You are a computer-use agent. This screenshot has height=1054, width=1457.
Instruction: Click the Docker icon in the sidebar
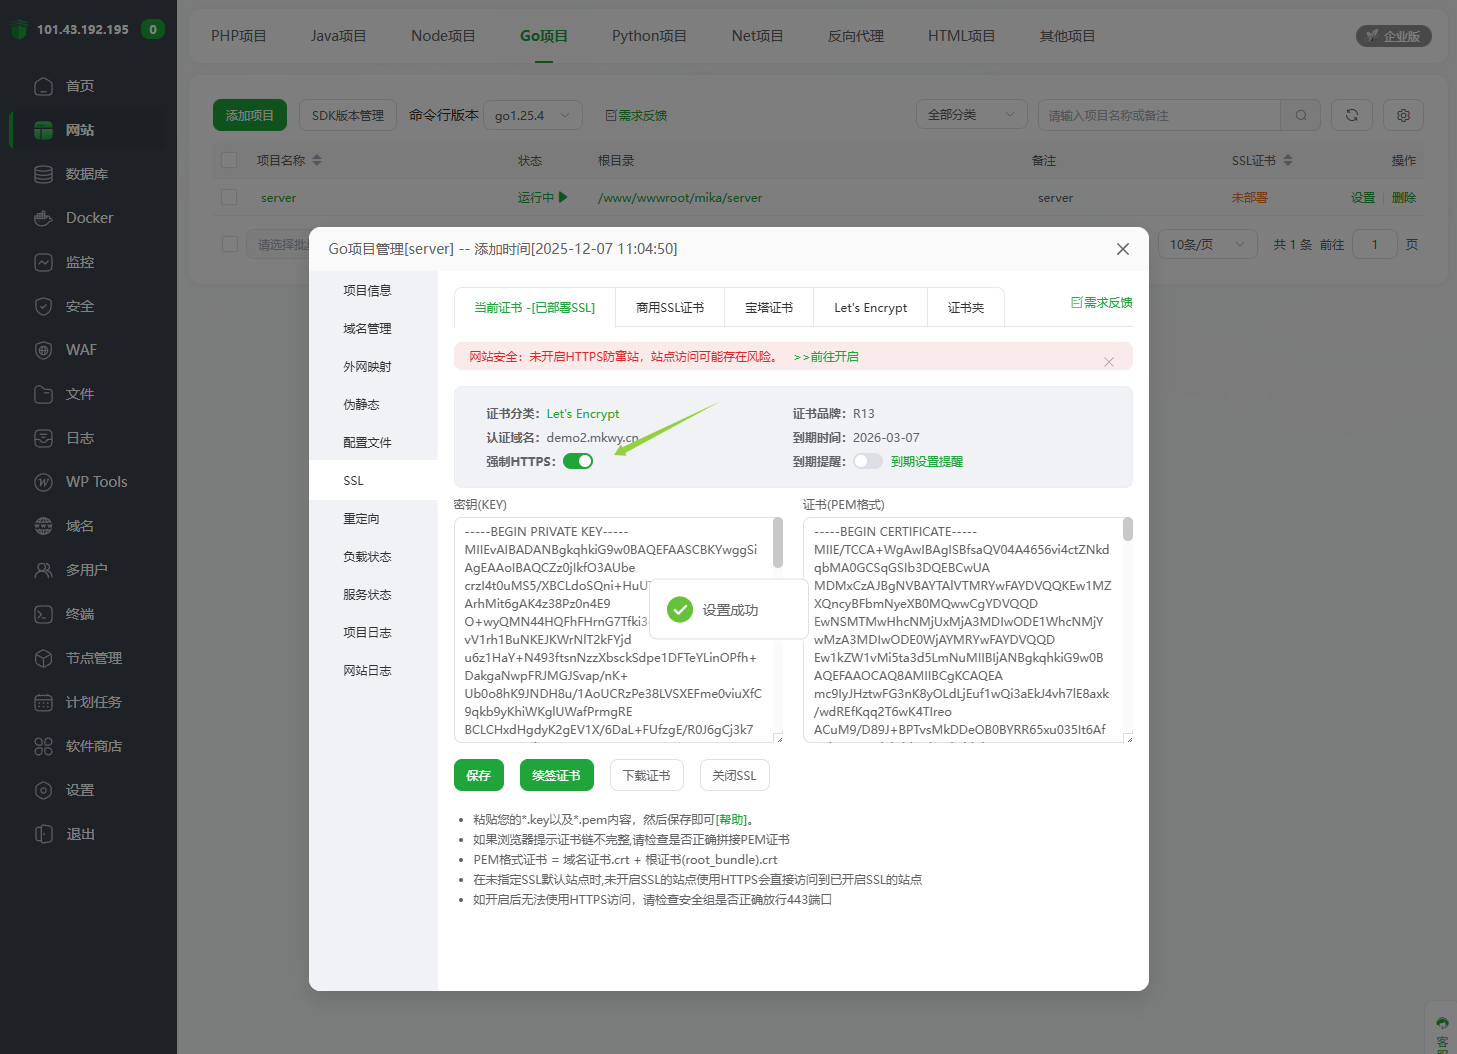tap(43, 218)
